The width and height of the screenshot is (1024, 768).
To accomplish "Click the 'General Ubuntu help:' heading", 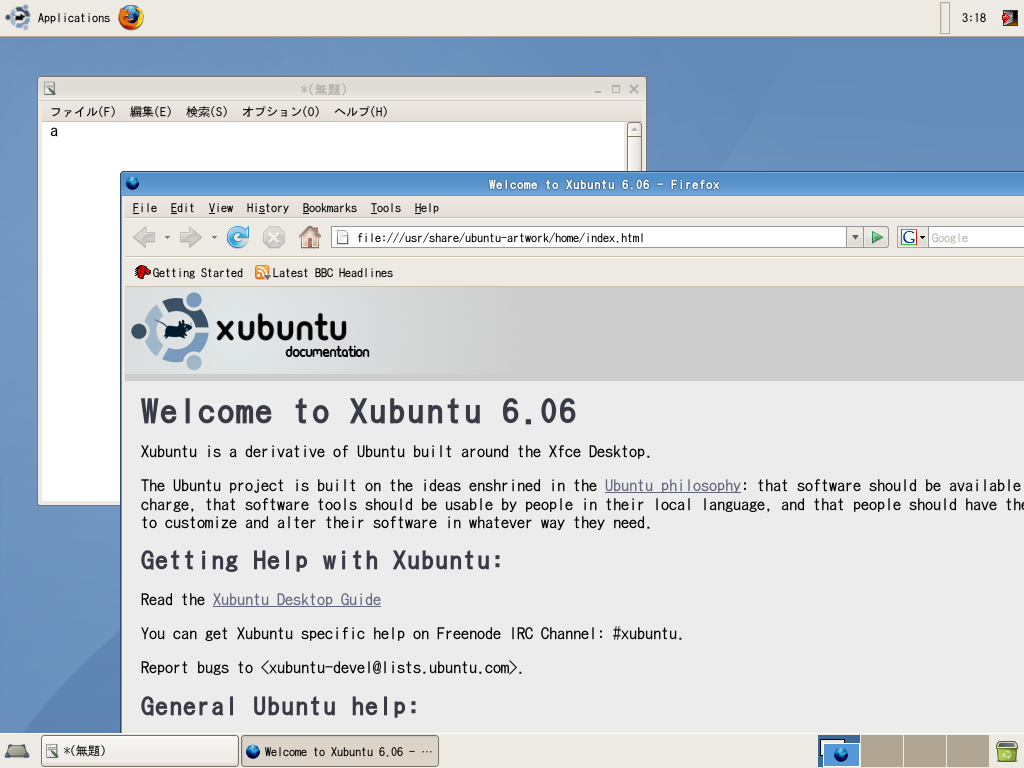I will tap(280, 707).
